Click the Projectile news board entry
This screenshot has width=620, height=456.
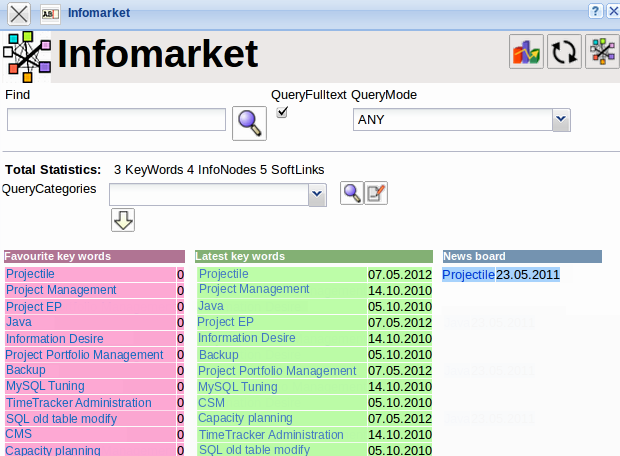(x=468, y=275)
